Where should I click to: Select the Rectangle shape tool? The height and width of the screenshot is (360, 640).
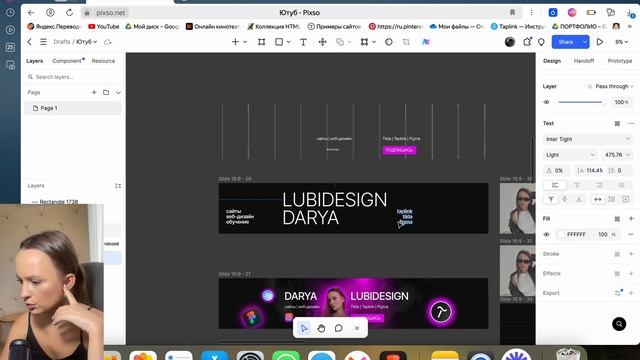coord(279,42)
